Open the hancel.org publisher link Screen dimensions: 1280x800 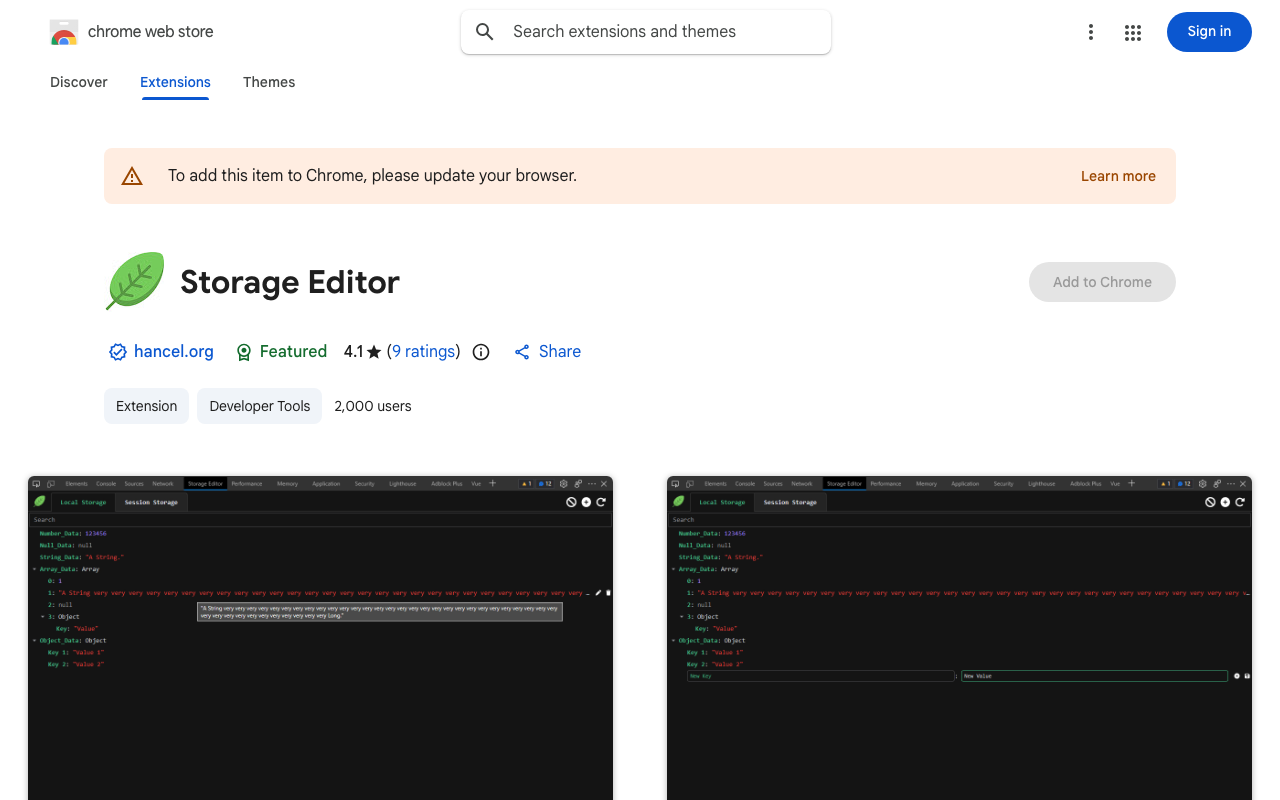coord(174,352)
